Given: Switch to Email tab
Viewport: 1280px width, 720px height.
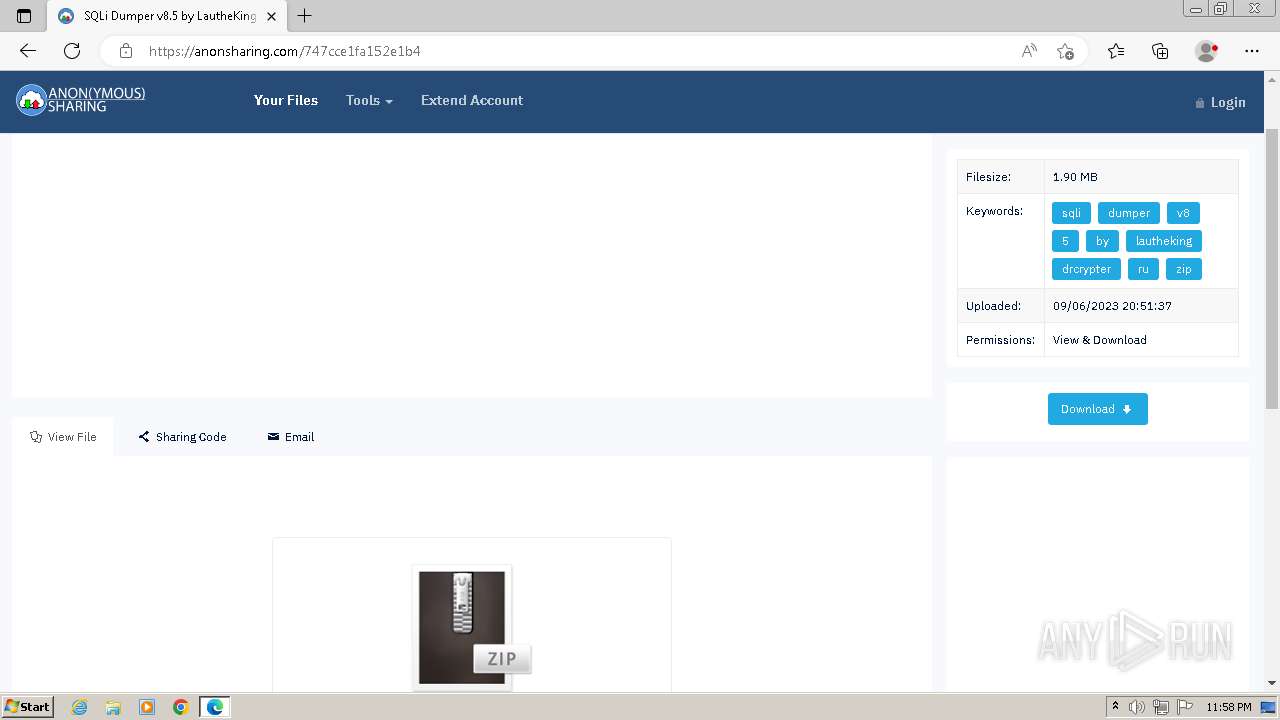Looking at the screenshot, I should 291,437.
